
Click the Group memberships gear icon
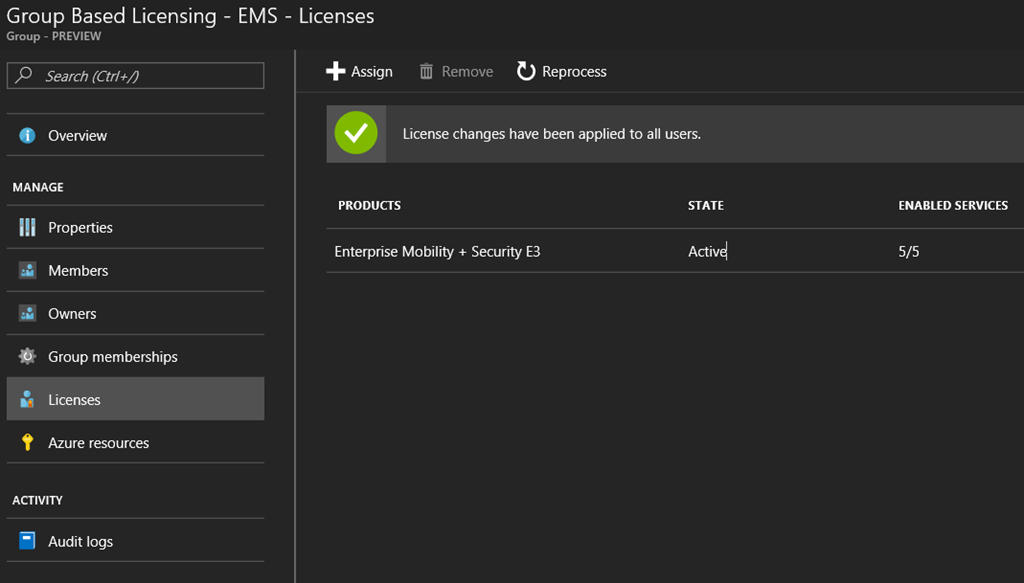click(27, 357)
